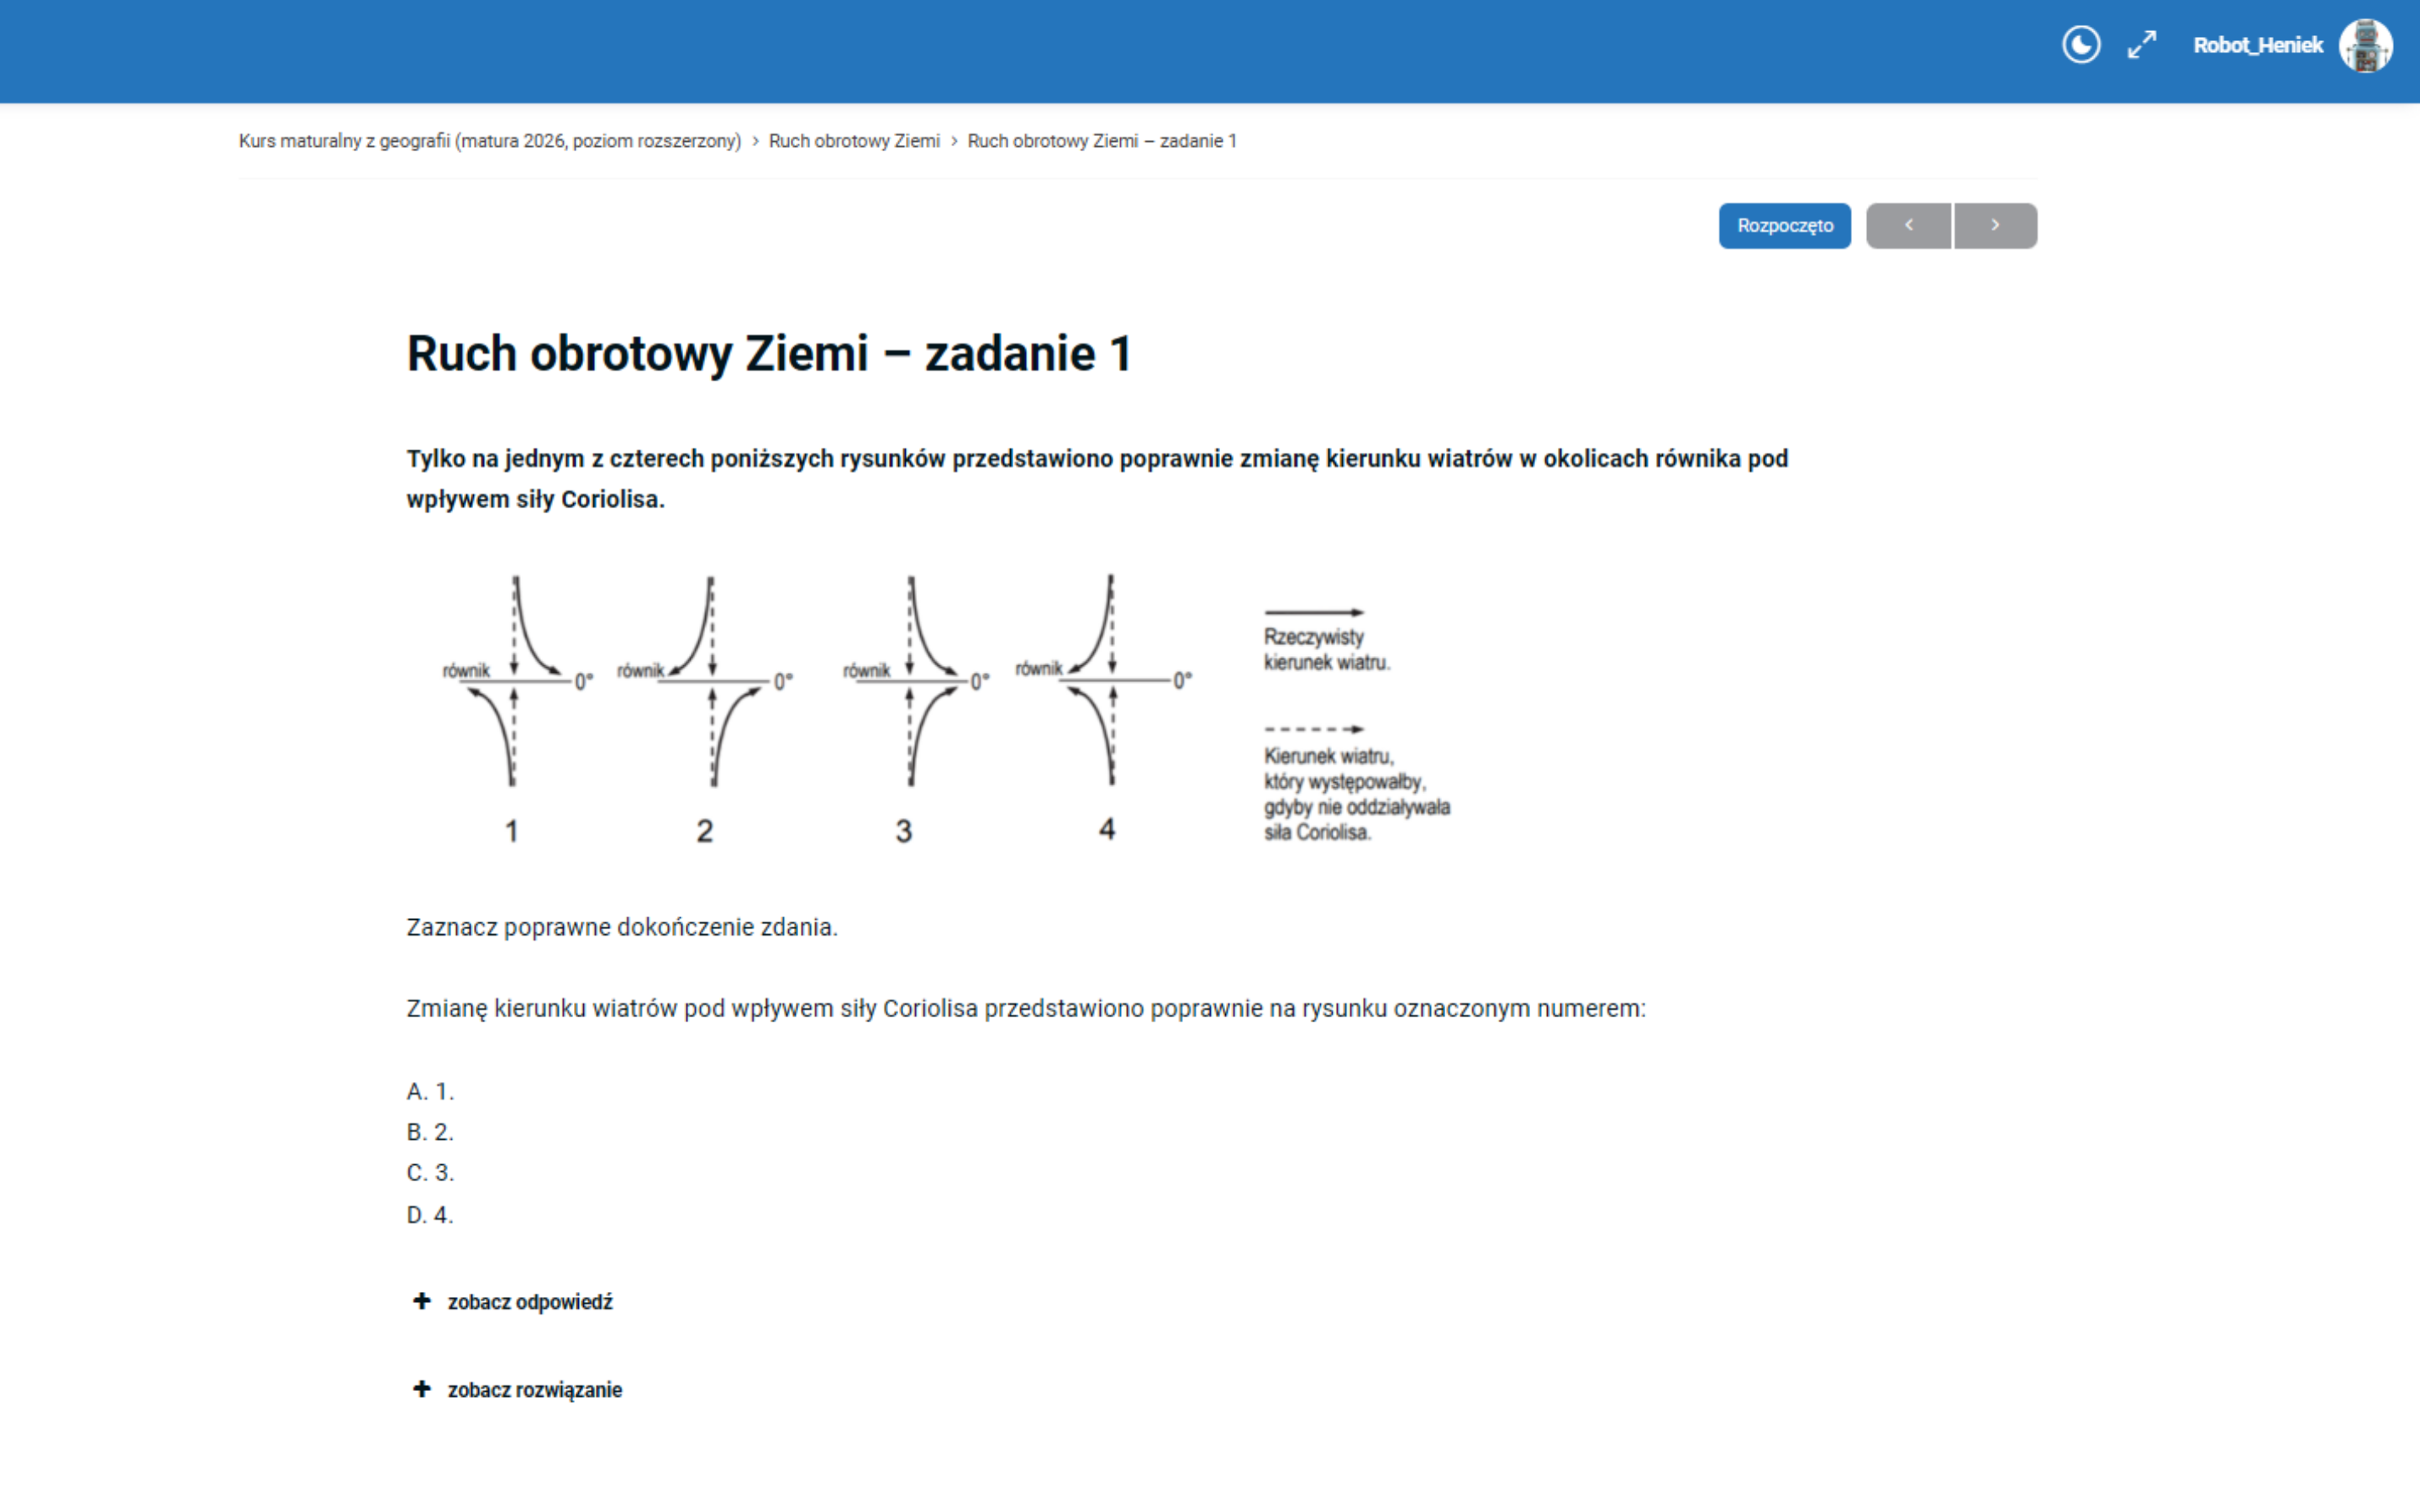Open Robot_Heniek avatar picture
2420x1512 pixels.
click(x=2365, y=46)
